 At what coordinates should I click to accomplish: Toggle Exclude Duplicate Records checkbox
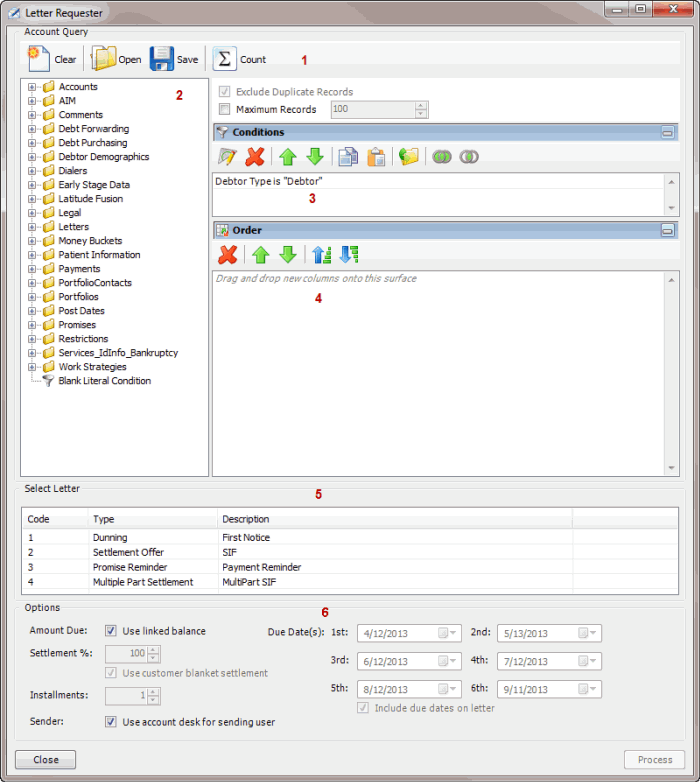224,92
